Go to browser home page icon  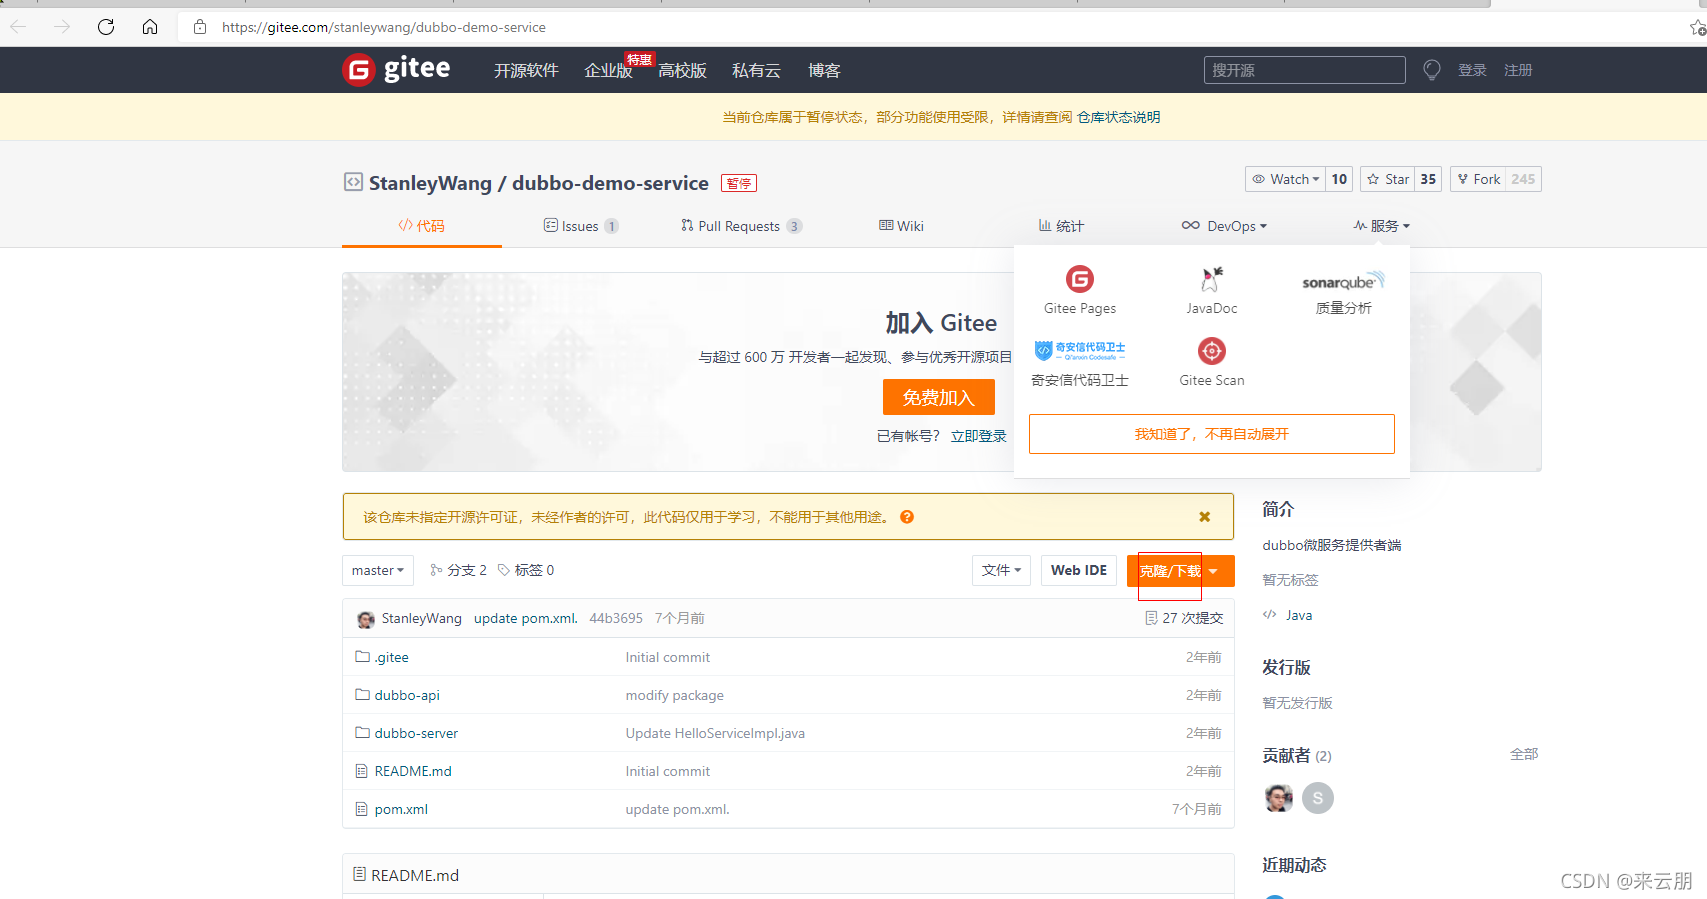click(150, 27)
